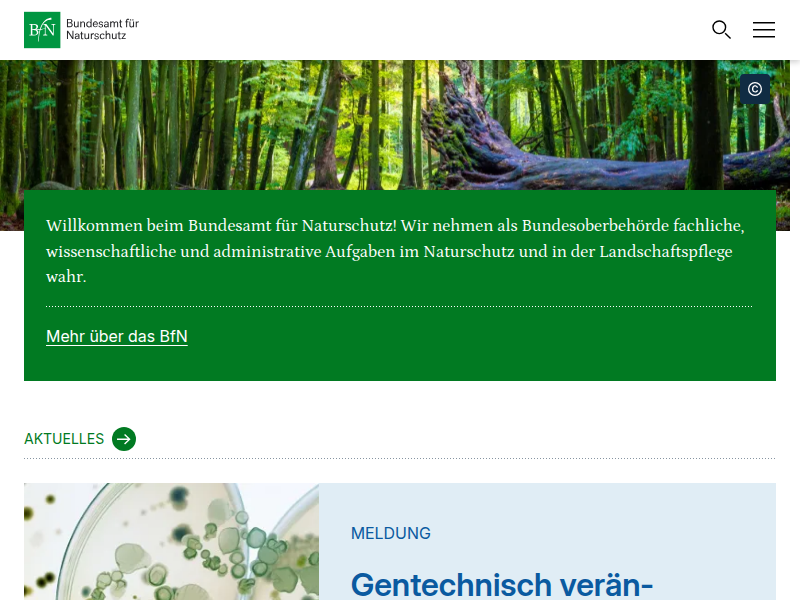Image resolution: width=800 pixels, height=600 pixels.
Task: Open the hamburger navigation menu
Action: [x=764, y=30]
